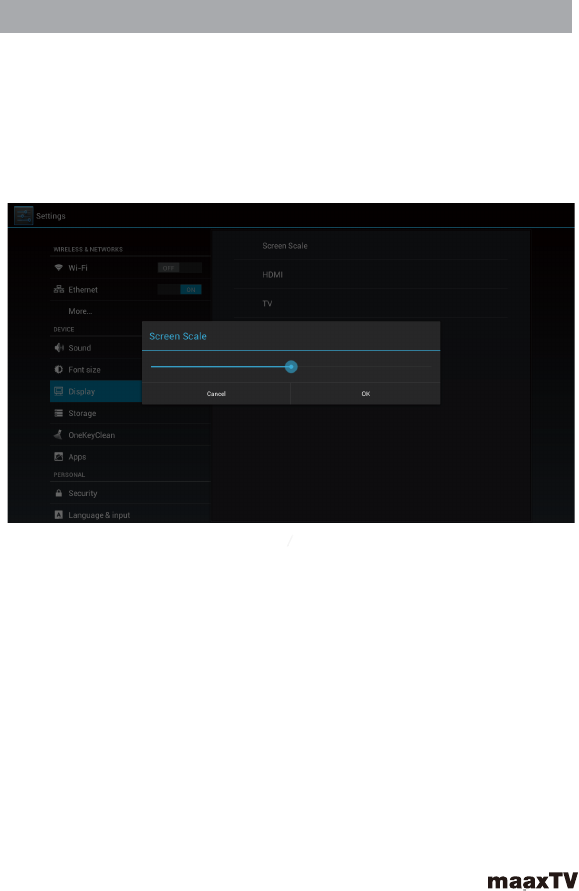This screenshot has width=579, height=891.
Task: Open the OneKeyClean entry
Action: coord(130,435)
